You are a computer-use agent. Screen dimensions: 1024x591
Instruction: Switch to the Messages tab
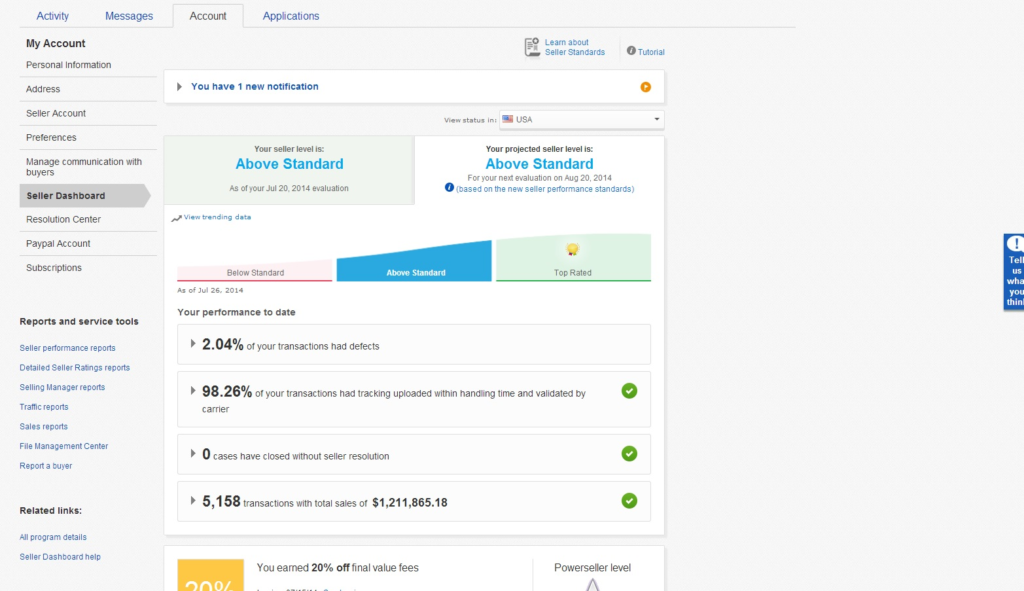[x=129, y=16]
